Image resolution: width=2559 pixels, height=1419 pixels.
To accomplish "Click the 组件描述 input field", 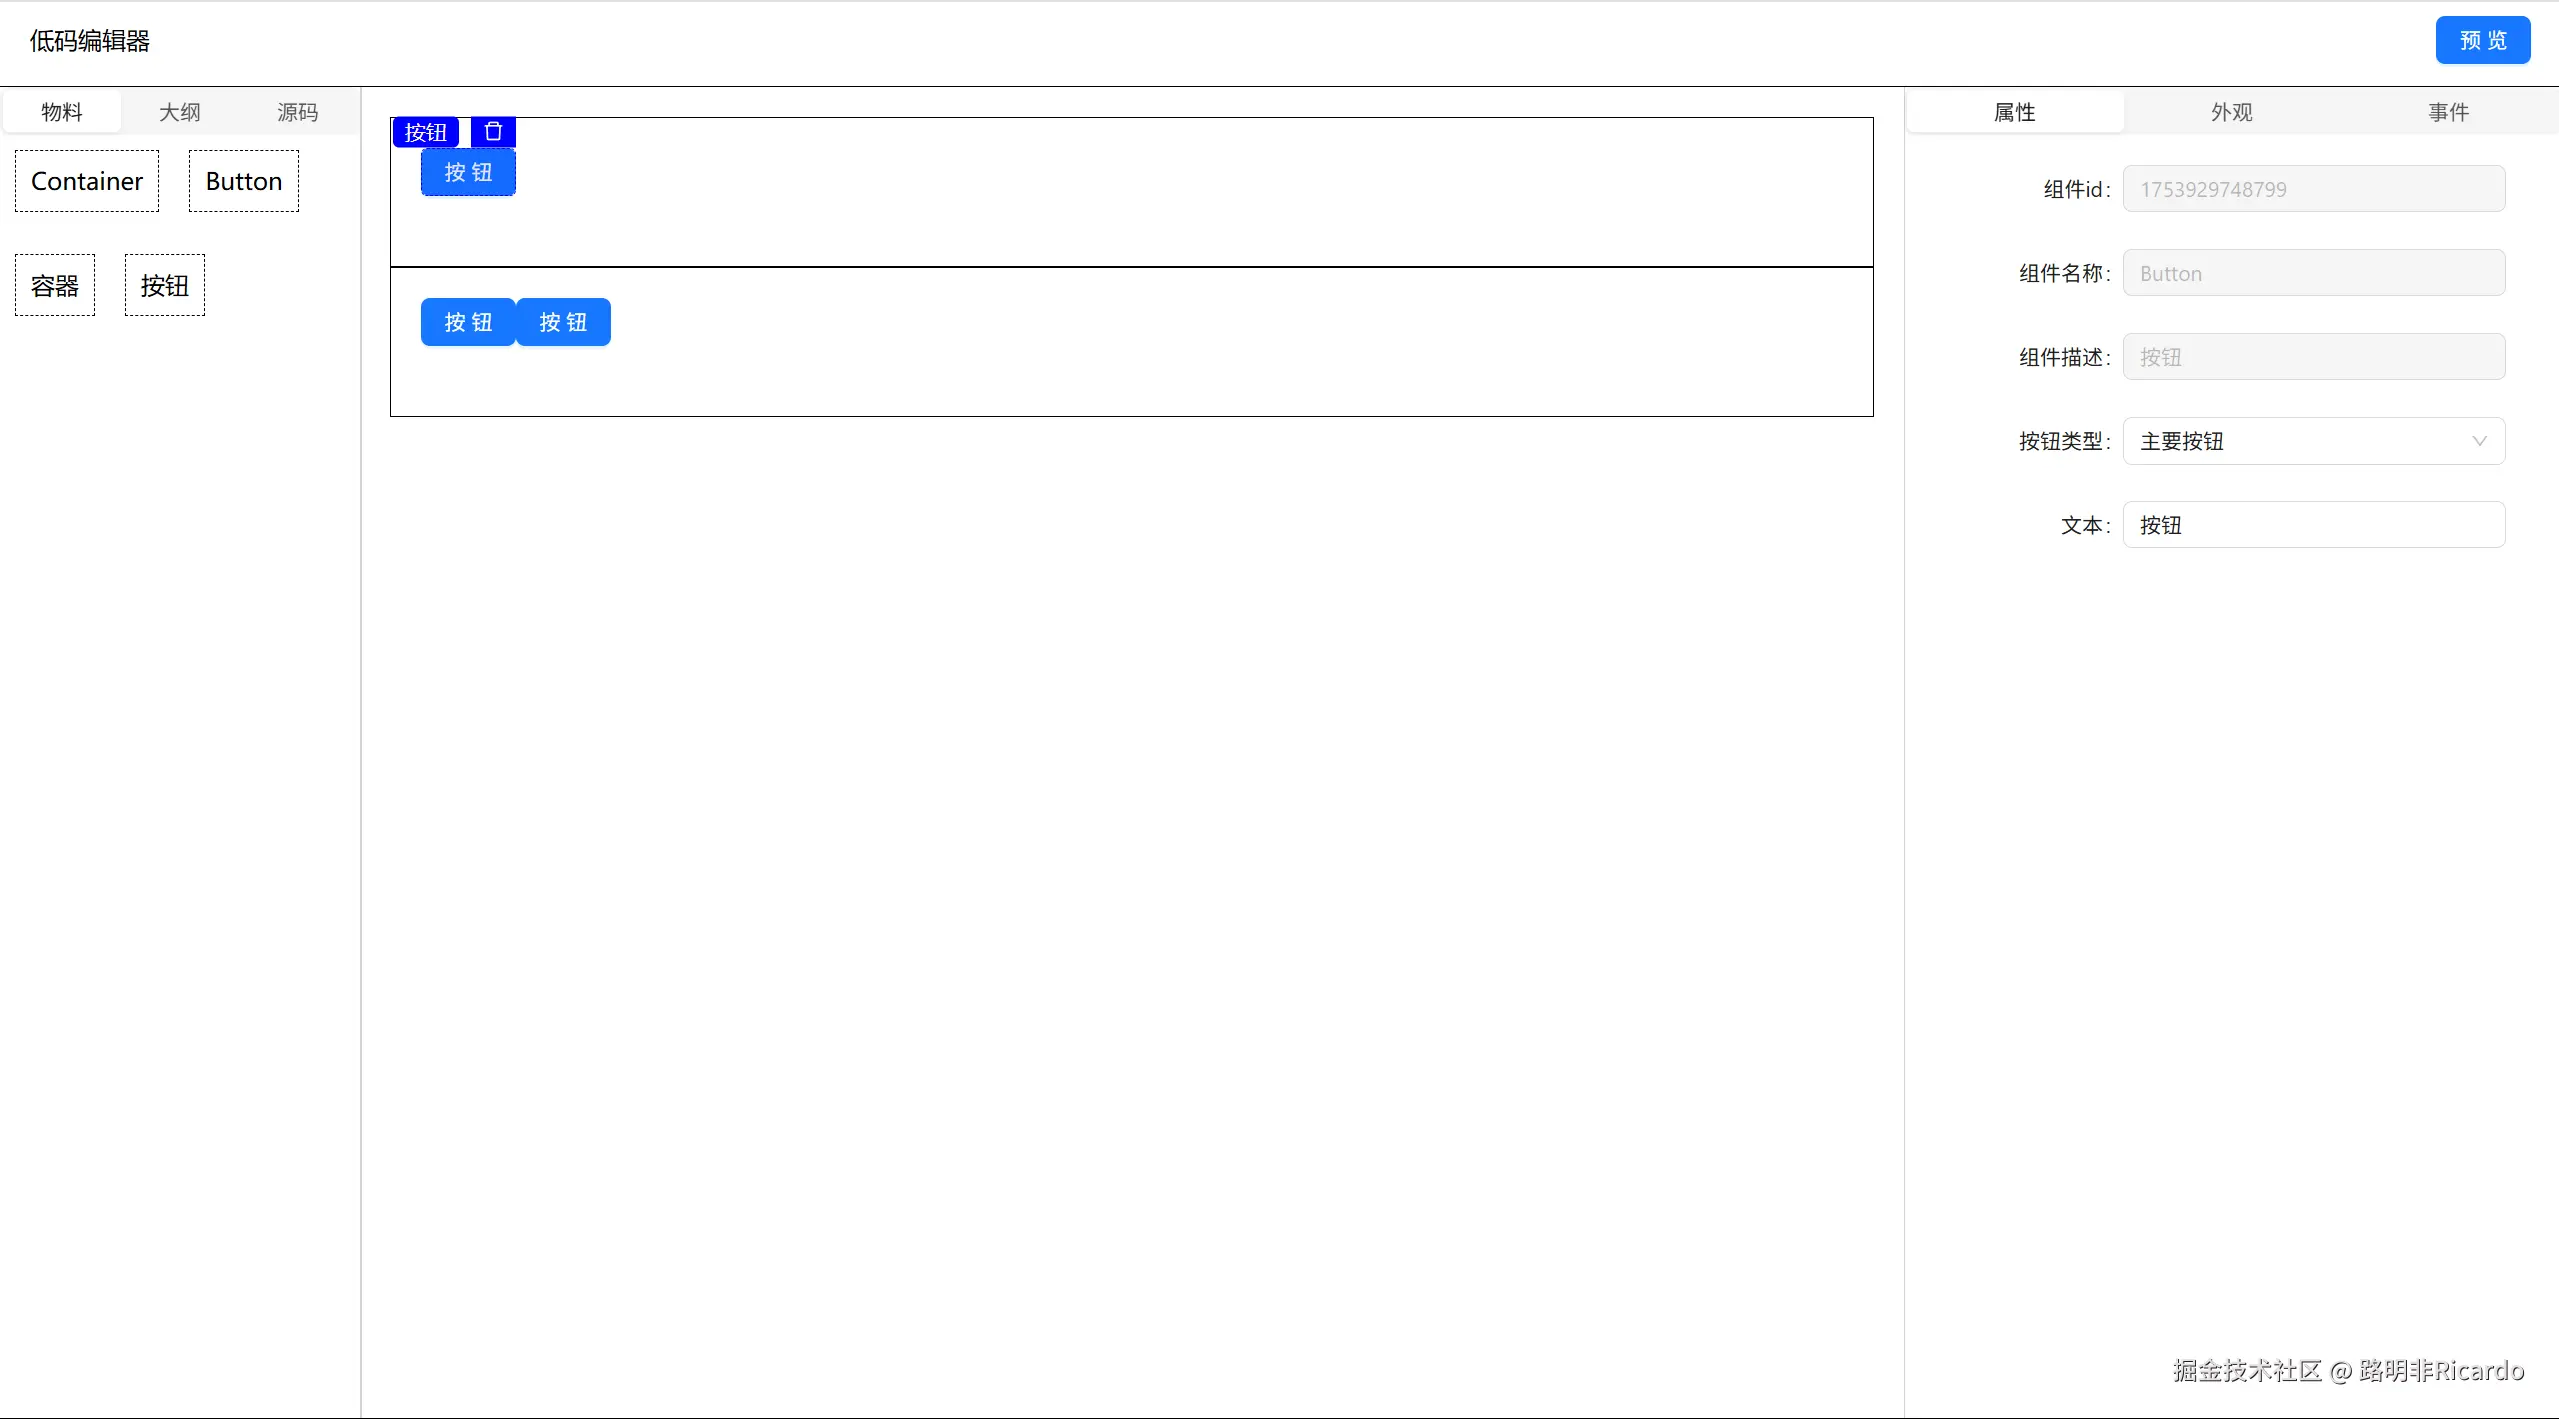I will 2313,357.
